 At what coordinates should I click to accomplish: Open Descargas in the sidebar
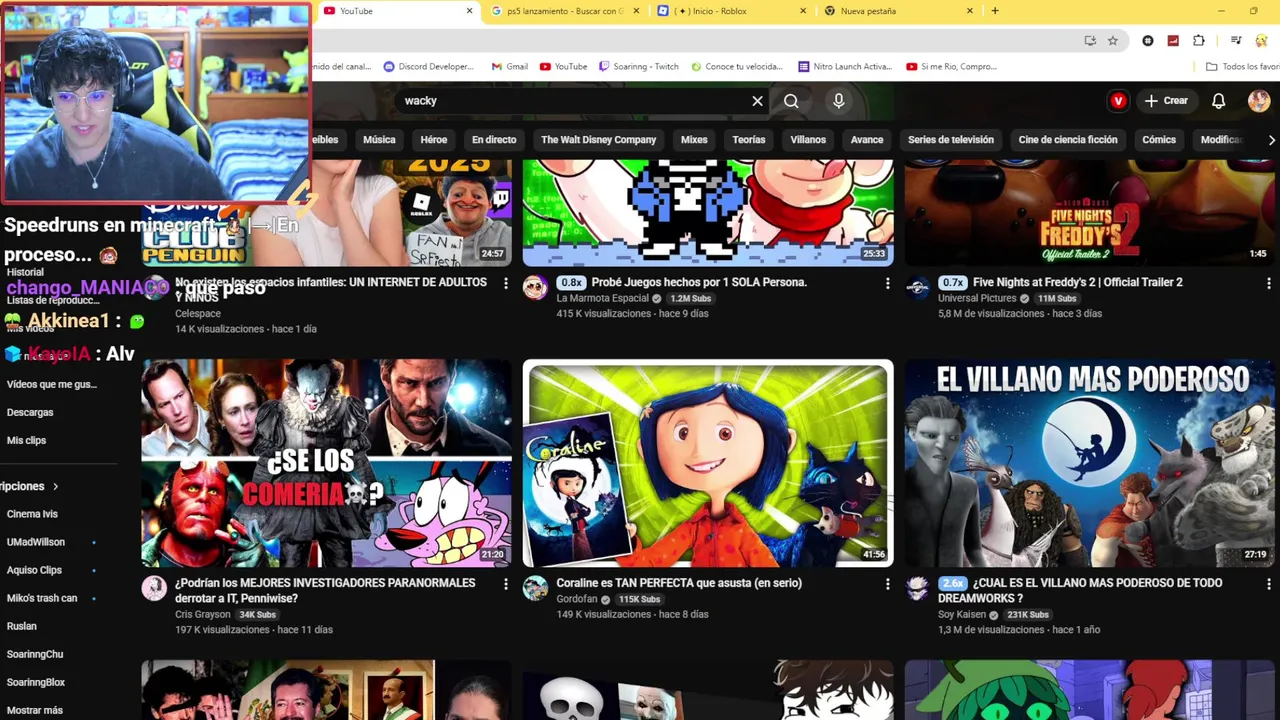tap(30, 412)
